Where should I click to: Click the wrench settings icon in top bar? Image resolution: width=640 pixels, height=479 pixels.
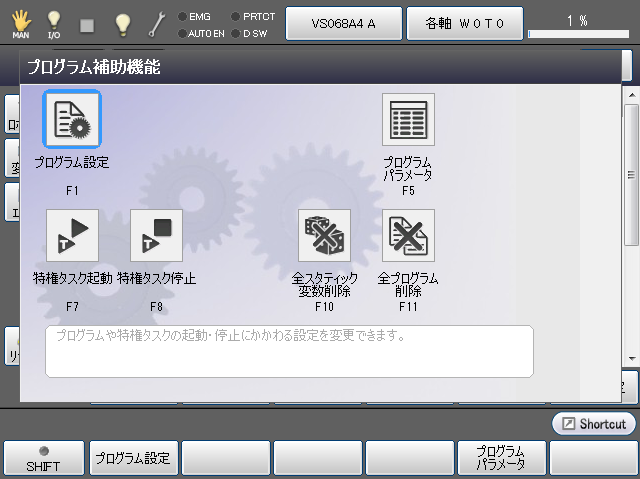pos(157,24)
